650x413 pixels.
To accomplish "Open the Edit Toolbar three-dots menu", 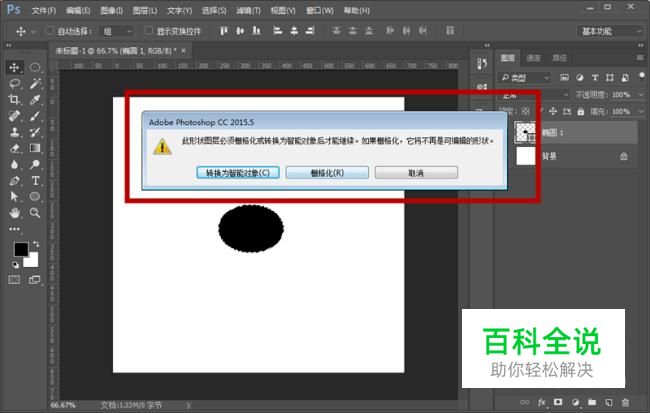I will [x=15, y=228].
